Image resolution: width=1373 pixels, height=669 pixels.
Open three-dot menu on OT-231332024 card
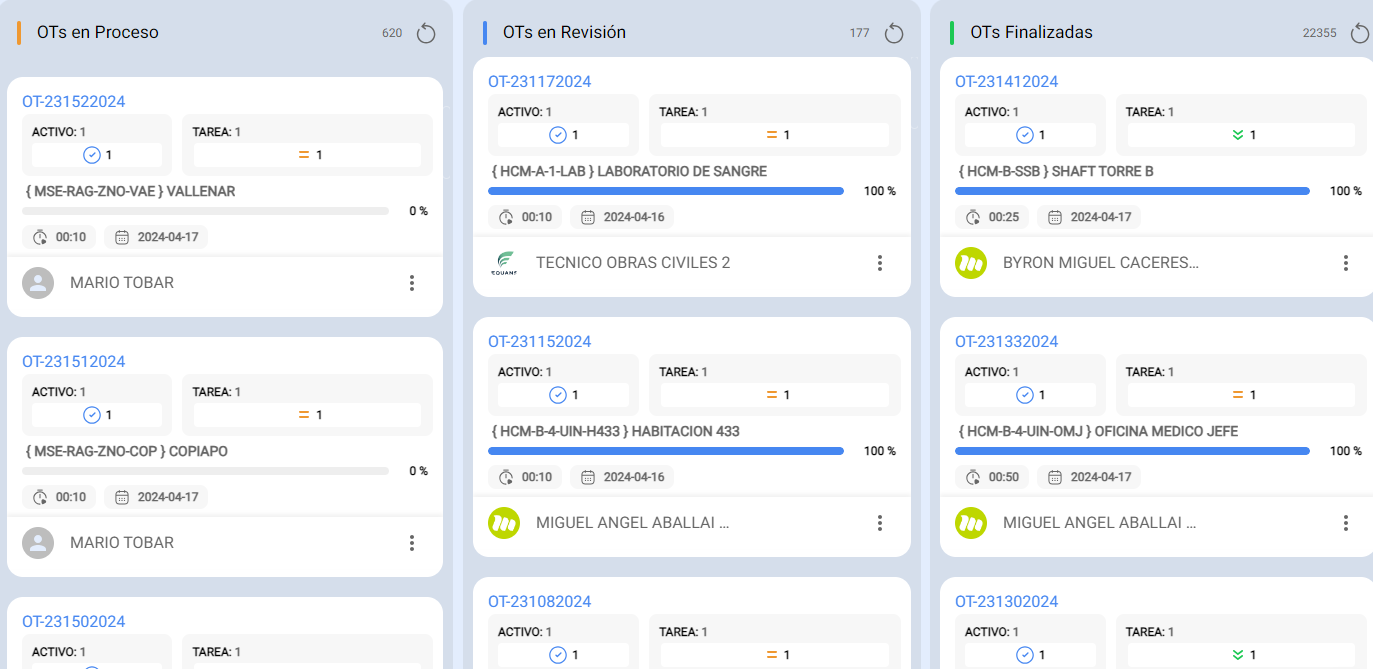point(1346,523)
